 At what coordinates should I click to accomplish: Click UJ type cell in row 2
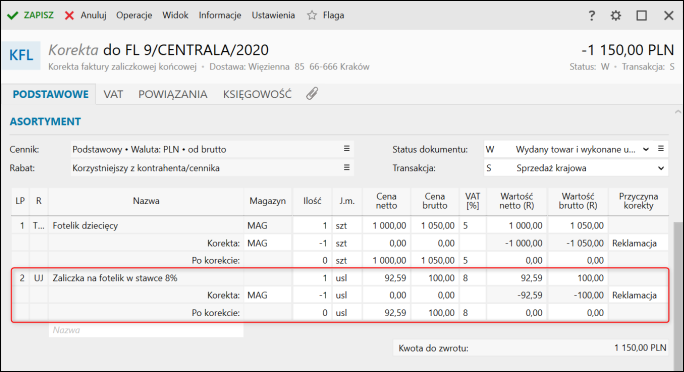(x=38, y=278)
